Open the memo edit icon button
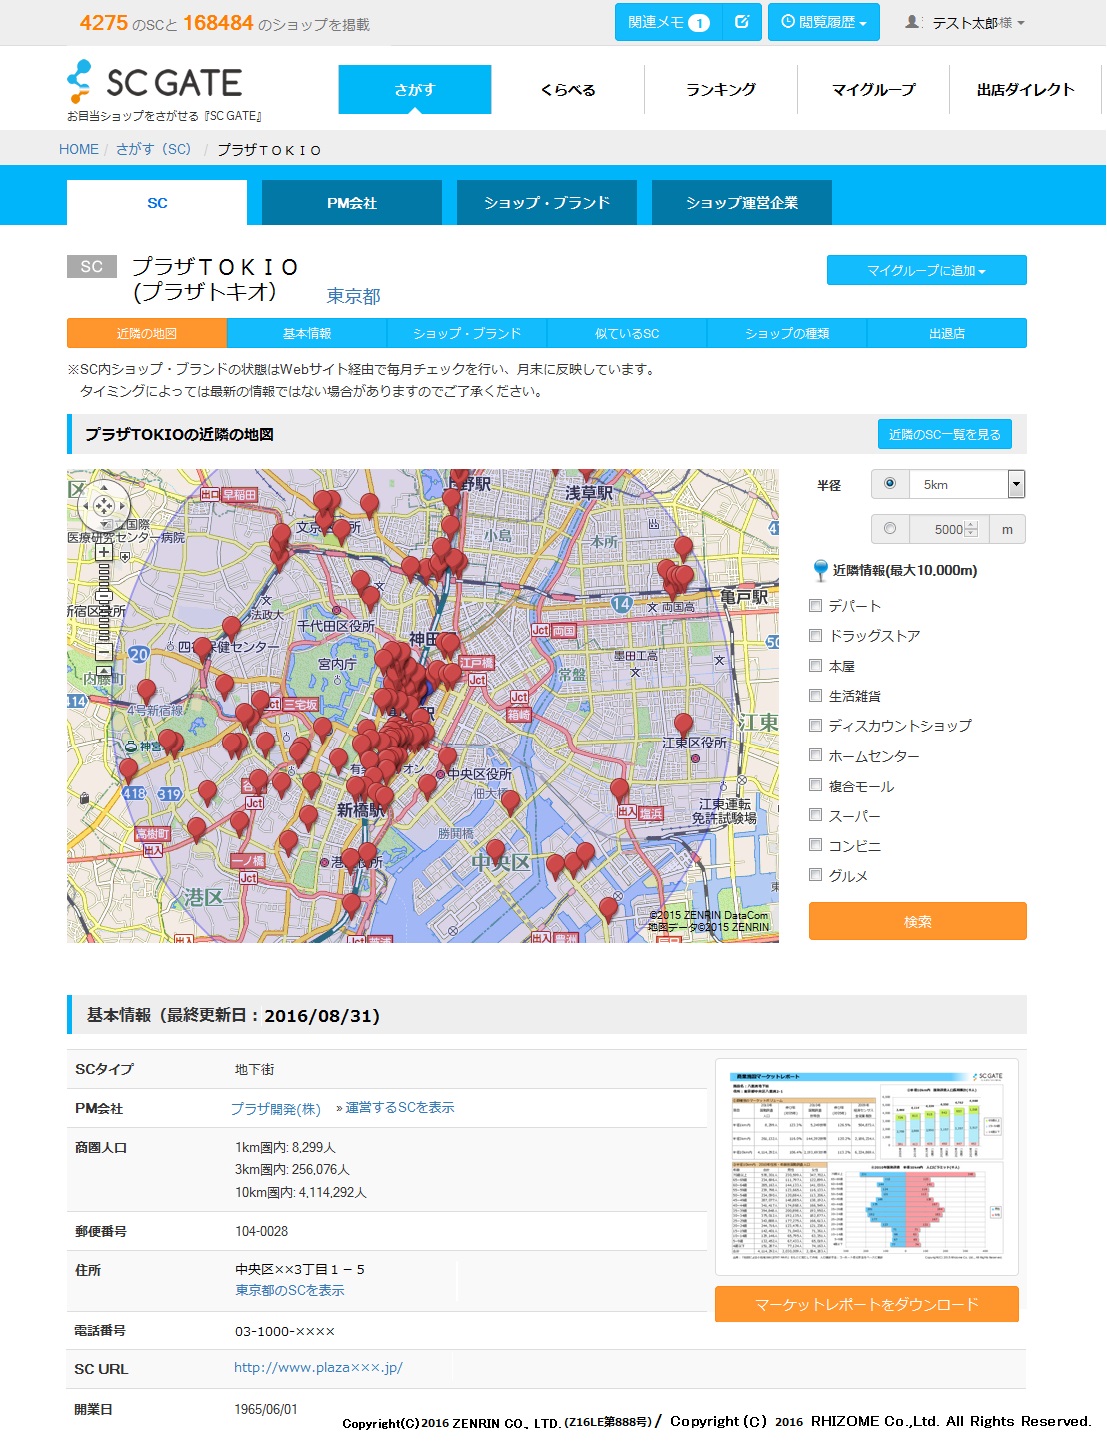This screenshot has height=1450, width=1107. [x=742, y=22]
